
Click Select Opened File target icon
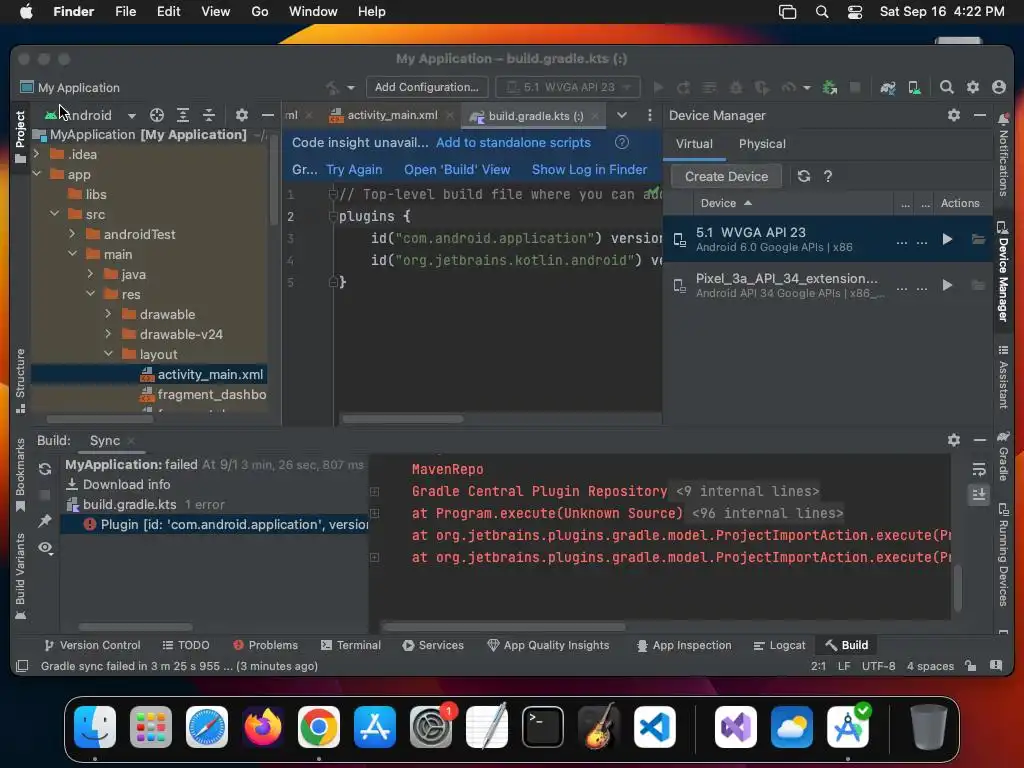(x=157, y=115)
